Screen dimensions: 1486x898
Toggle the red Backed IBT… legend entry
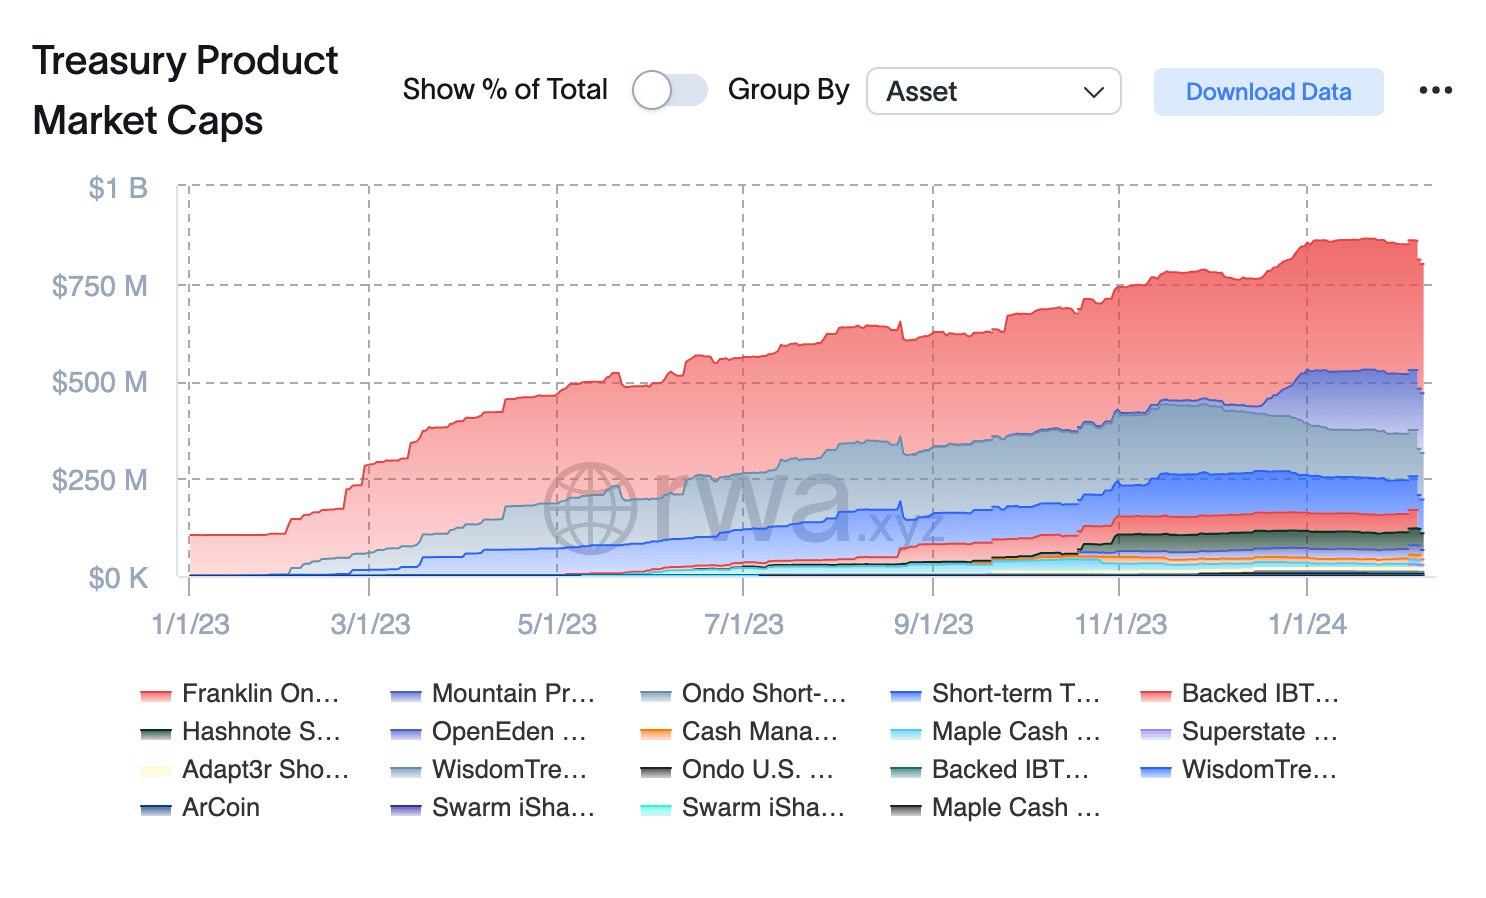pyautogui.click(x=1240, y=694)
